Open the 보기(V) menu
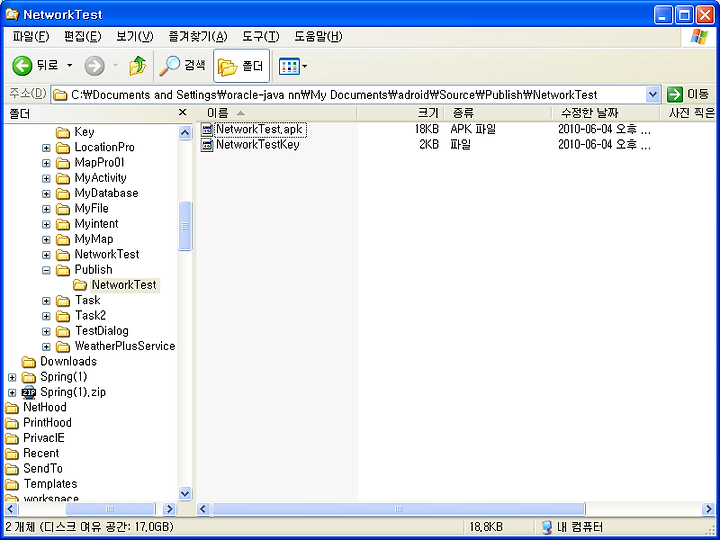This screenshot has height=540, width=720. point(135,37)
